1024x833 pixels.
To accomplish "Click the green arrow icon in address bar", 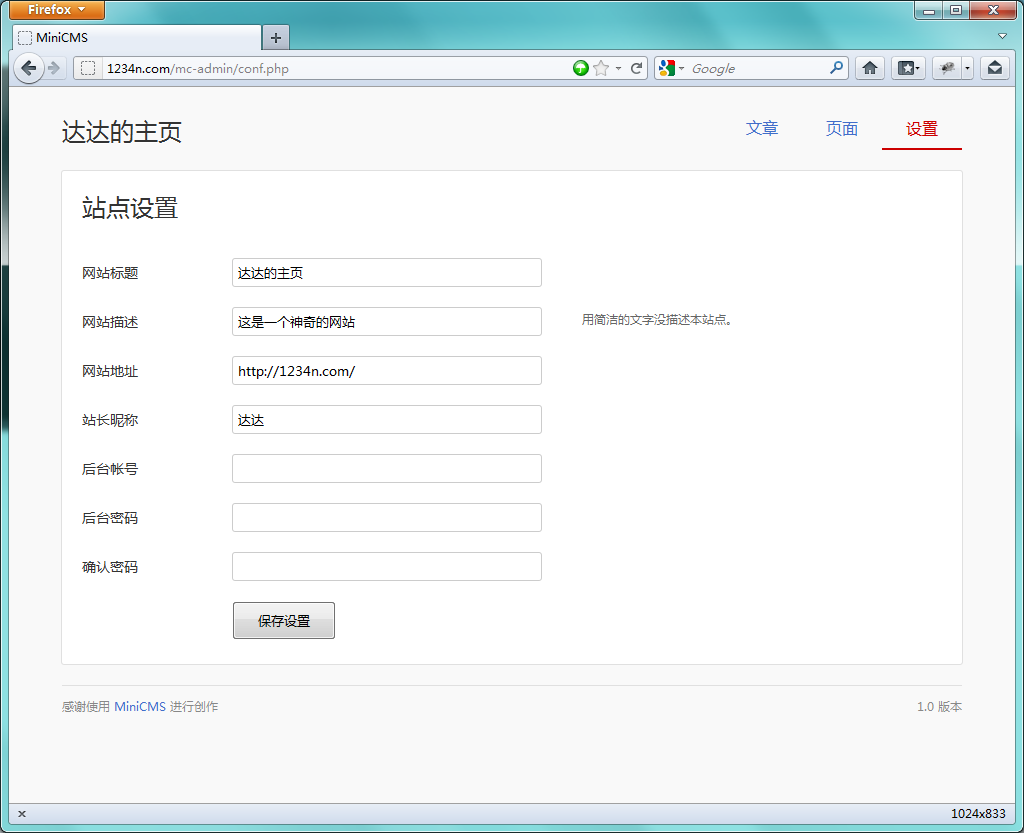I will [x=581, y=68].
